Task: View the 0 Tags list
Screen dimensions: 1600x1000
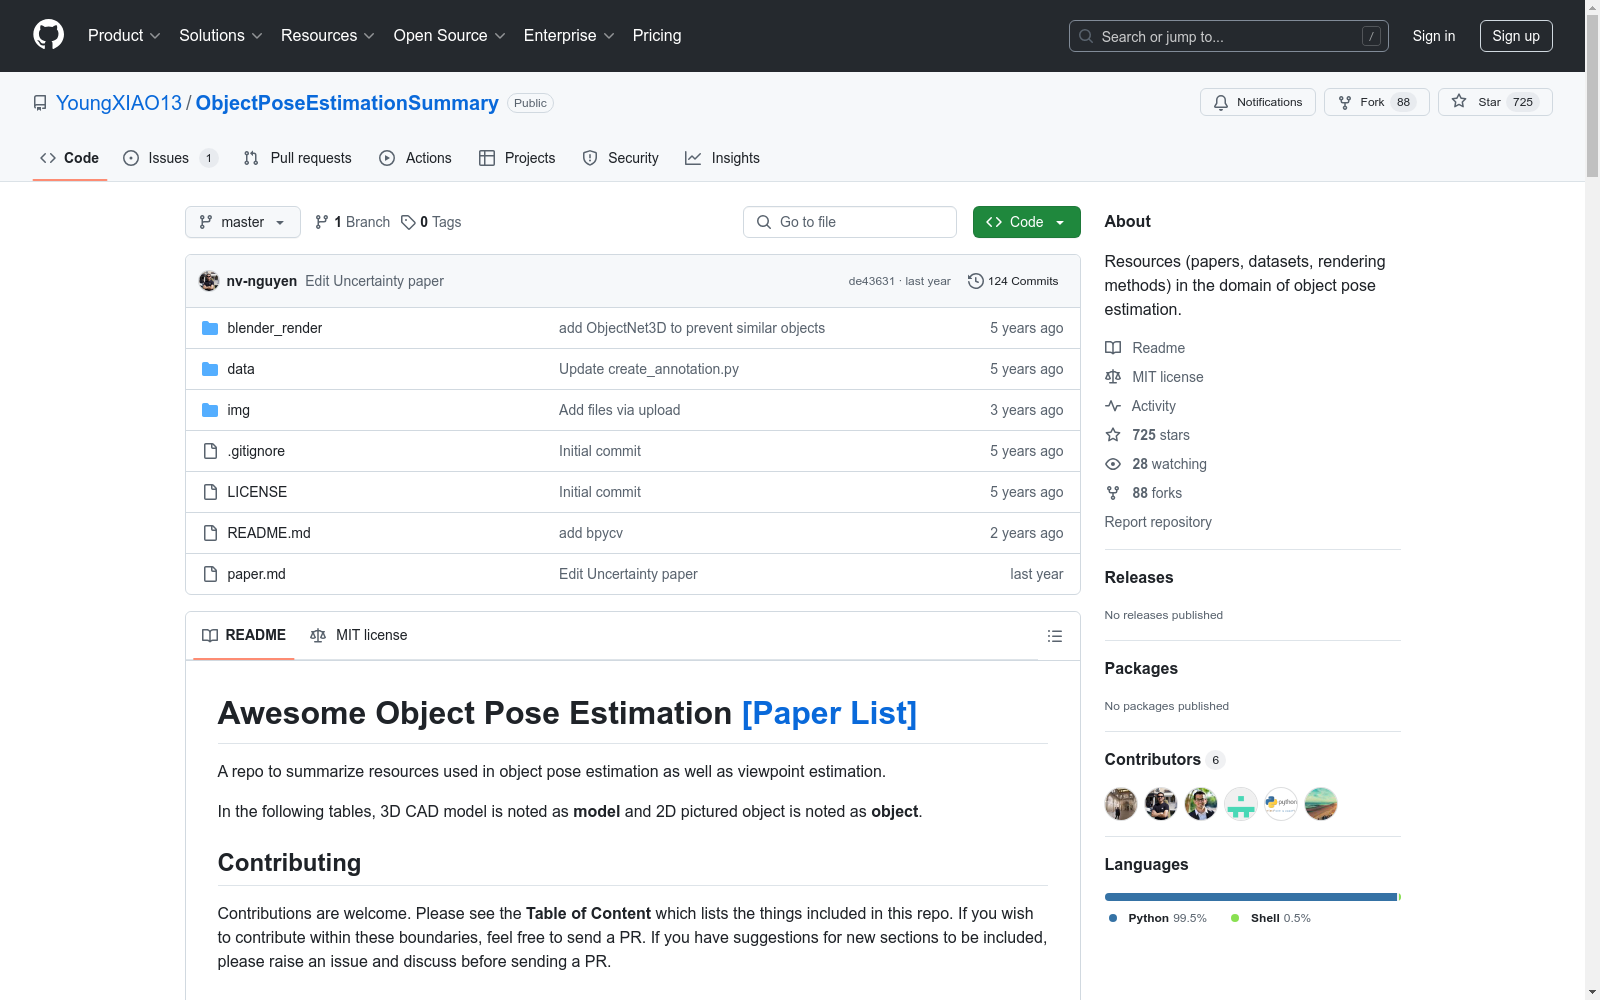Action: pos(431,222)
